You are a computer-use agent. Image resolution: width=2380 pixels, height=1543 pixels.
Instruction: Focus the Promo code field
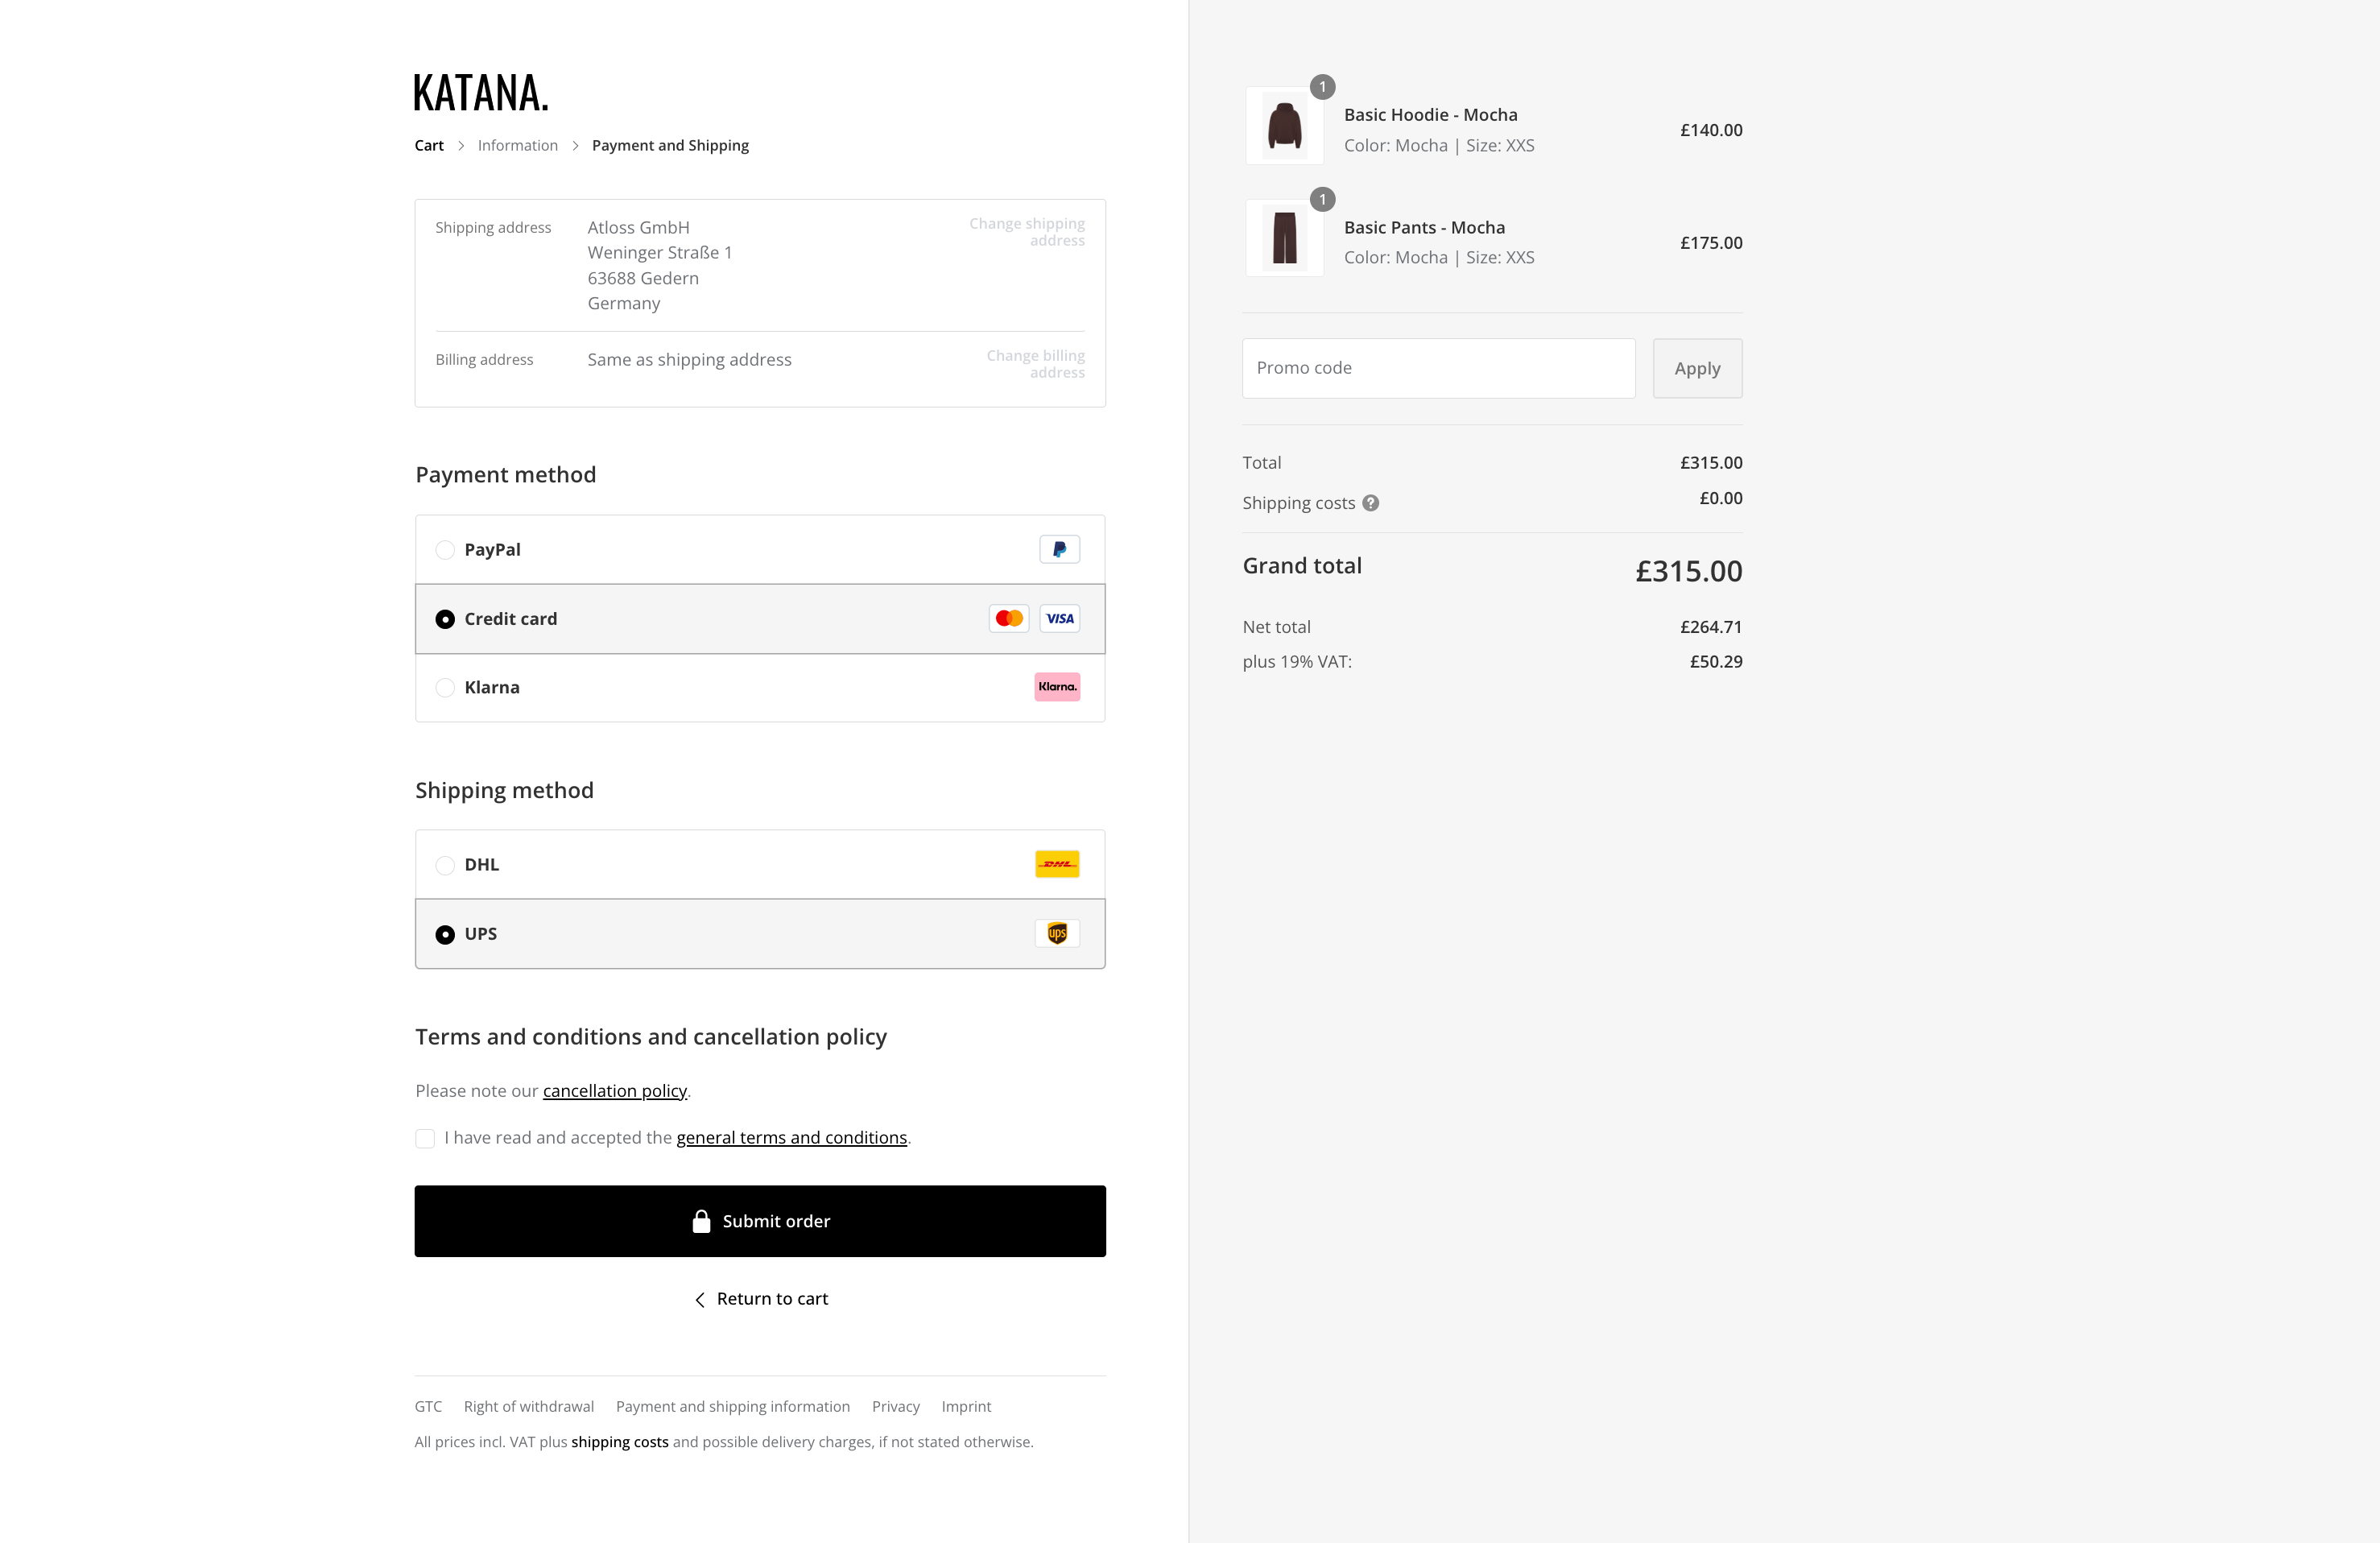tap(1438, 368)
